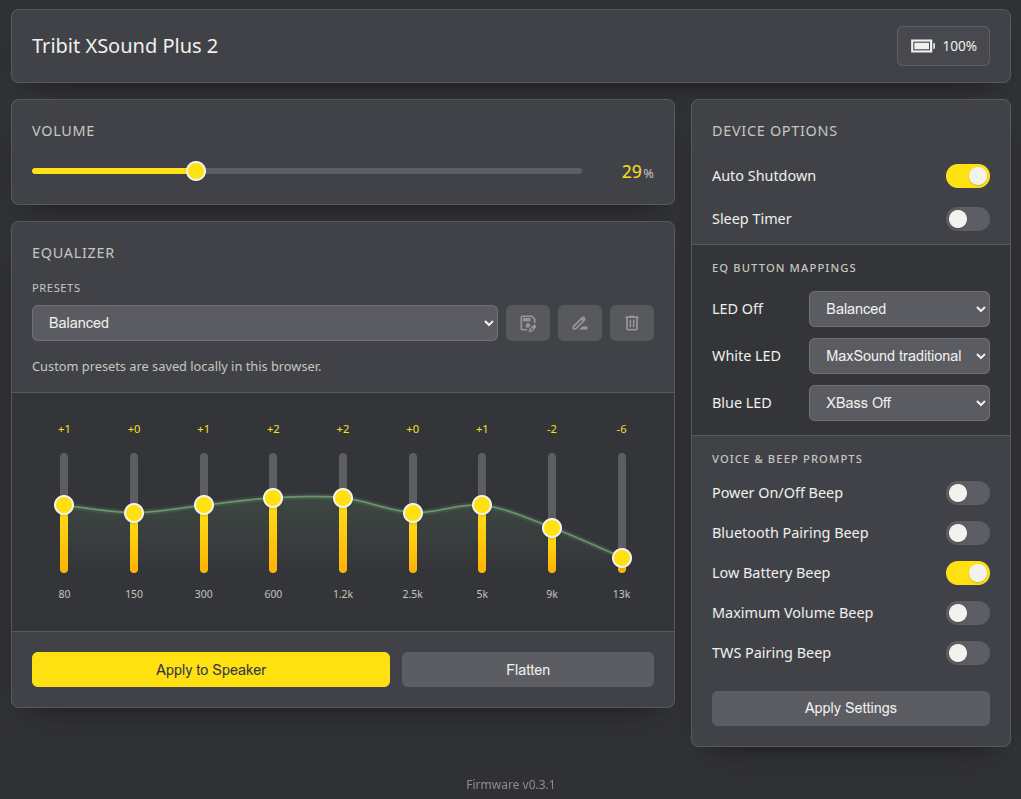Click the 150 Hz band slider knob
The image size is (1021, 799).
[x=133, y=512]
